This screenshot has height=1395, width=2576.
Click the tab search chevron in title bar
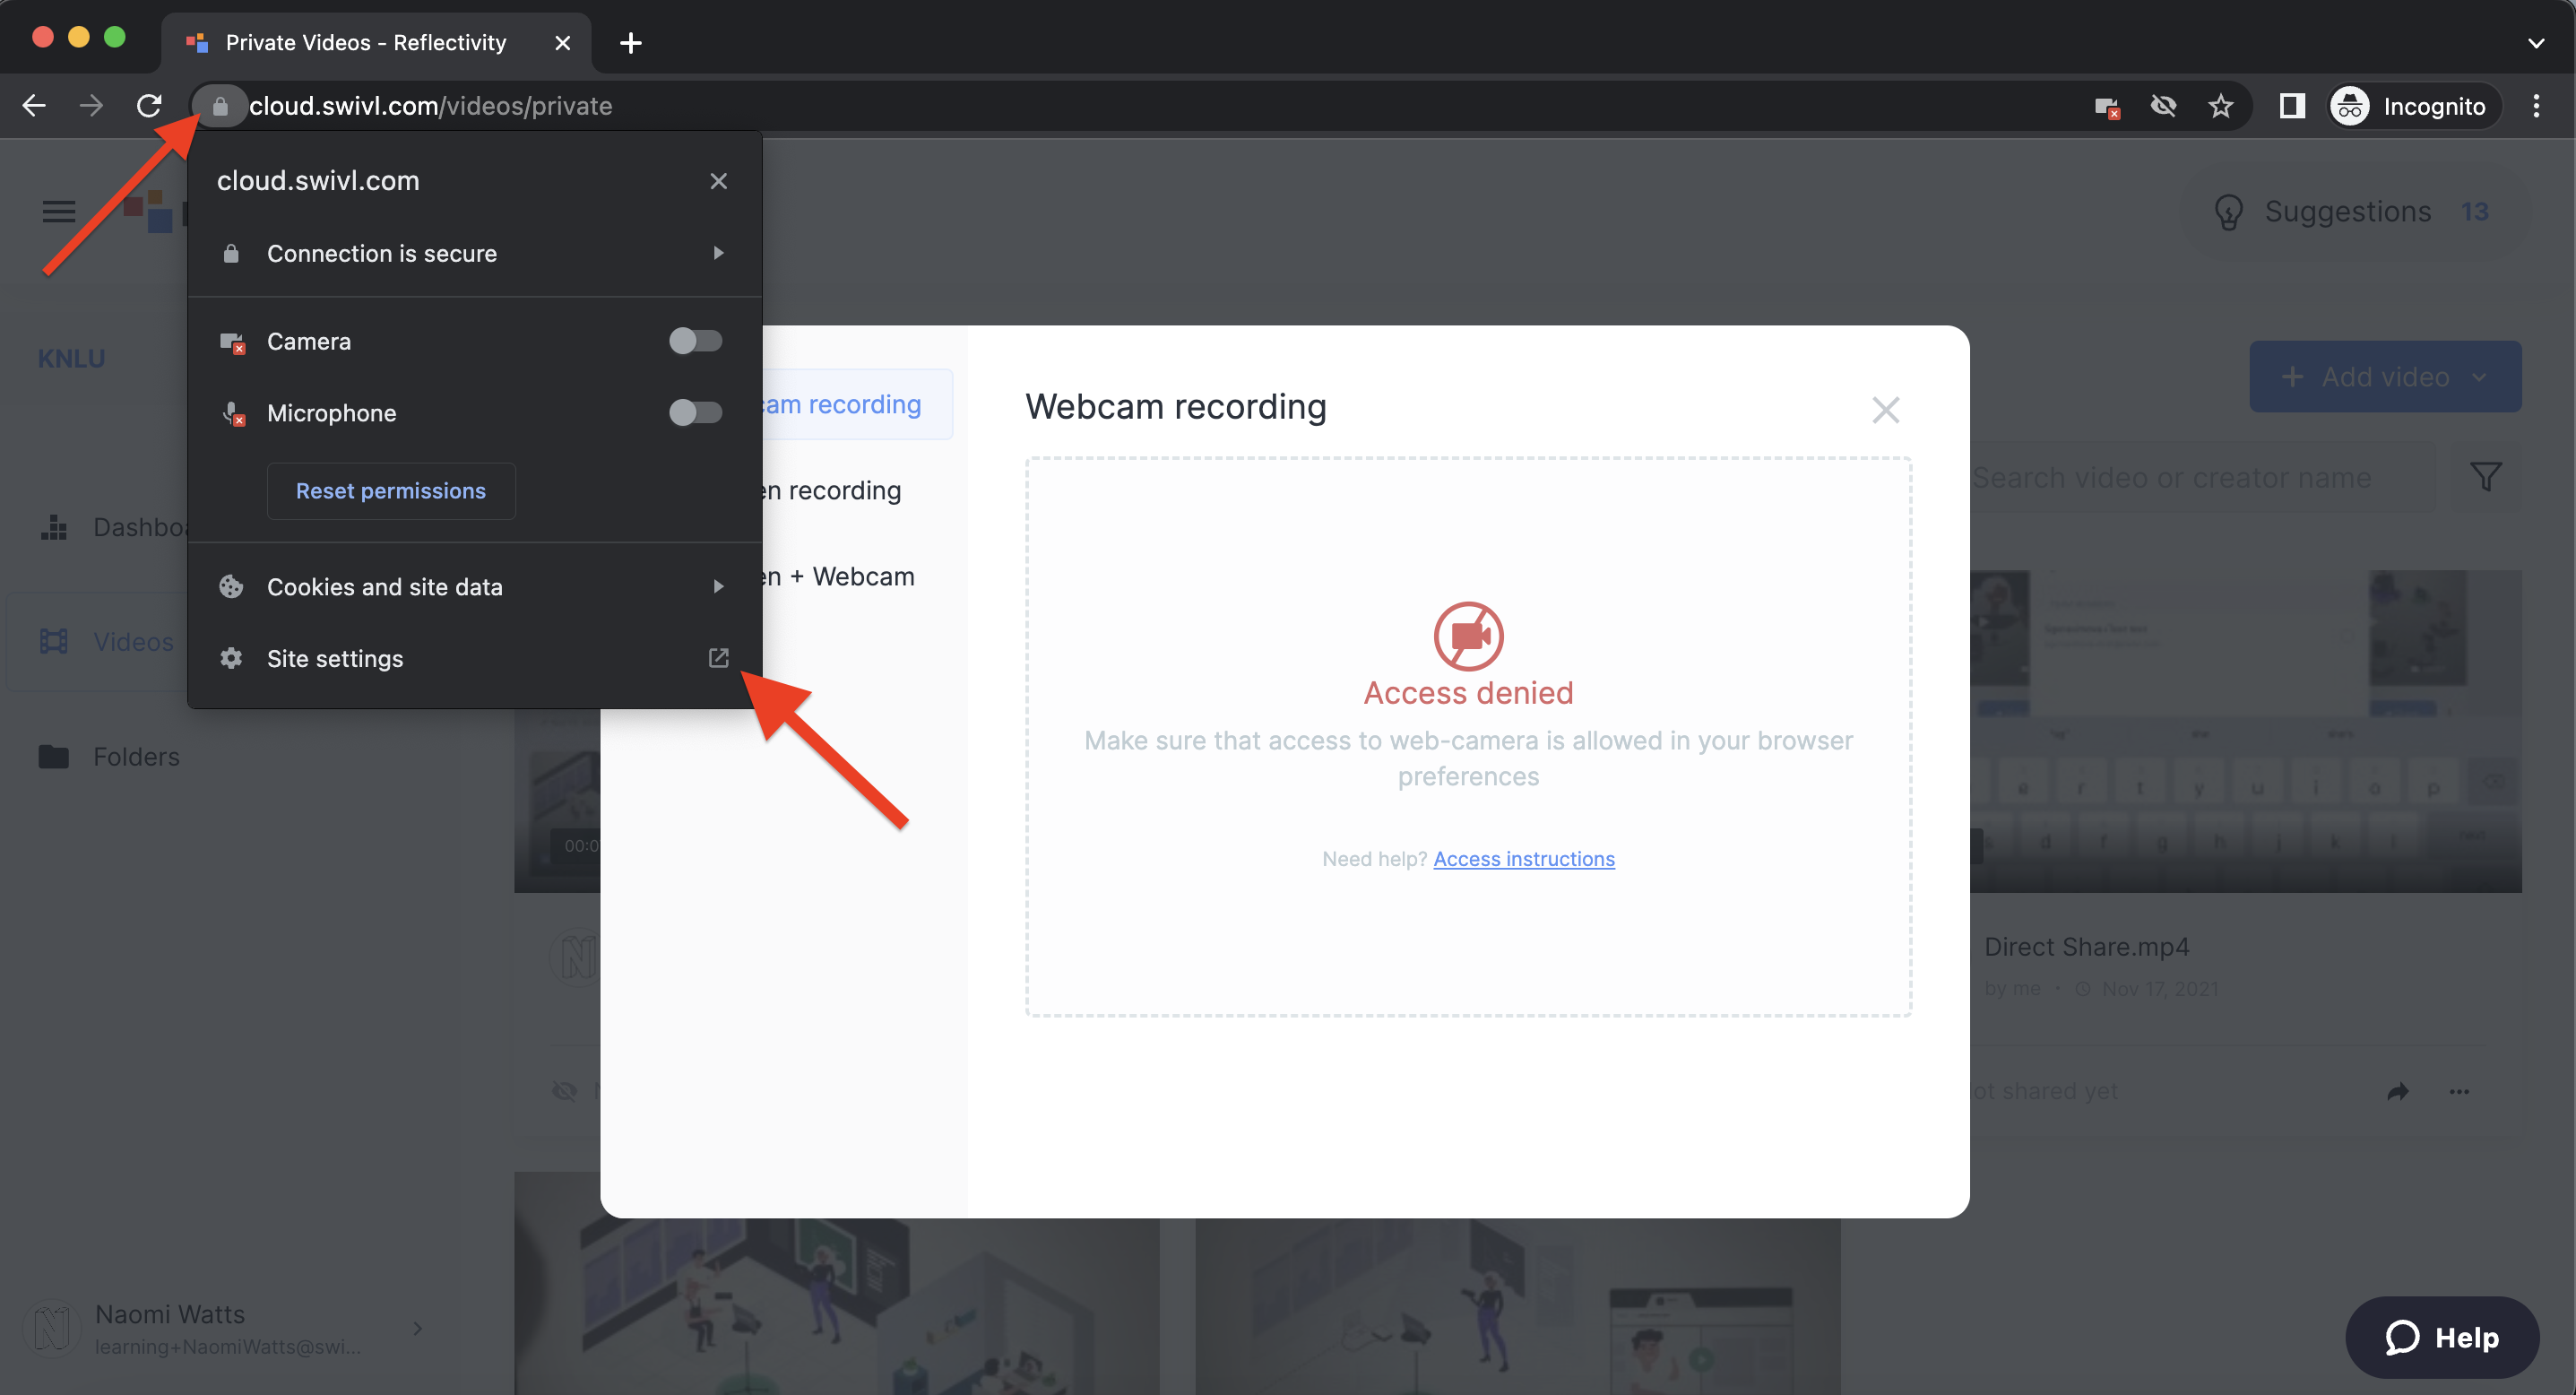(2536, 43)
